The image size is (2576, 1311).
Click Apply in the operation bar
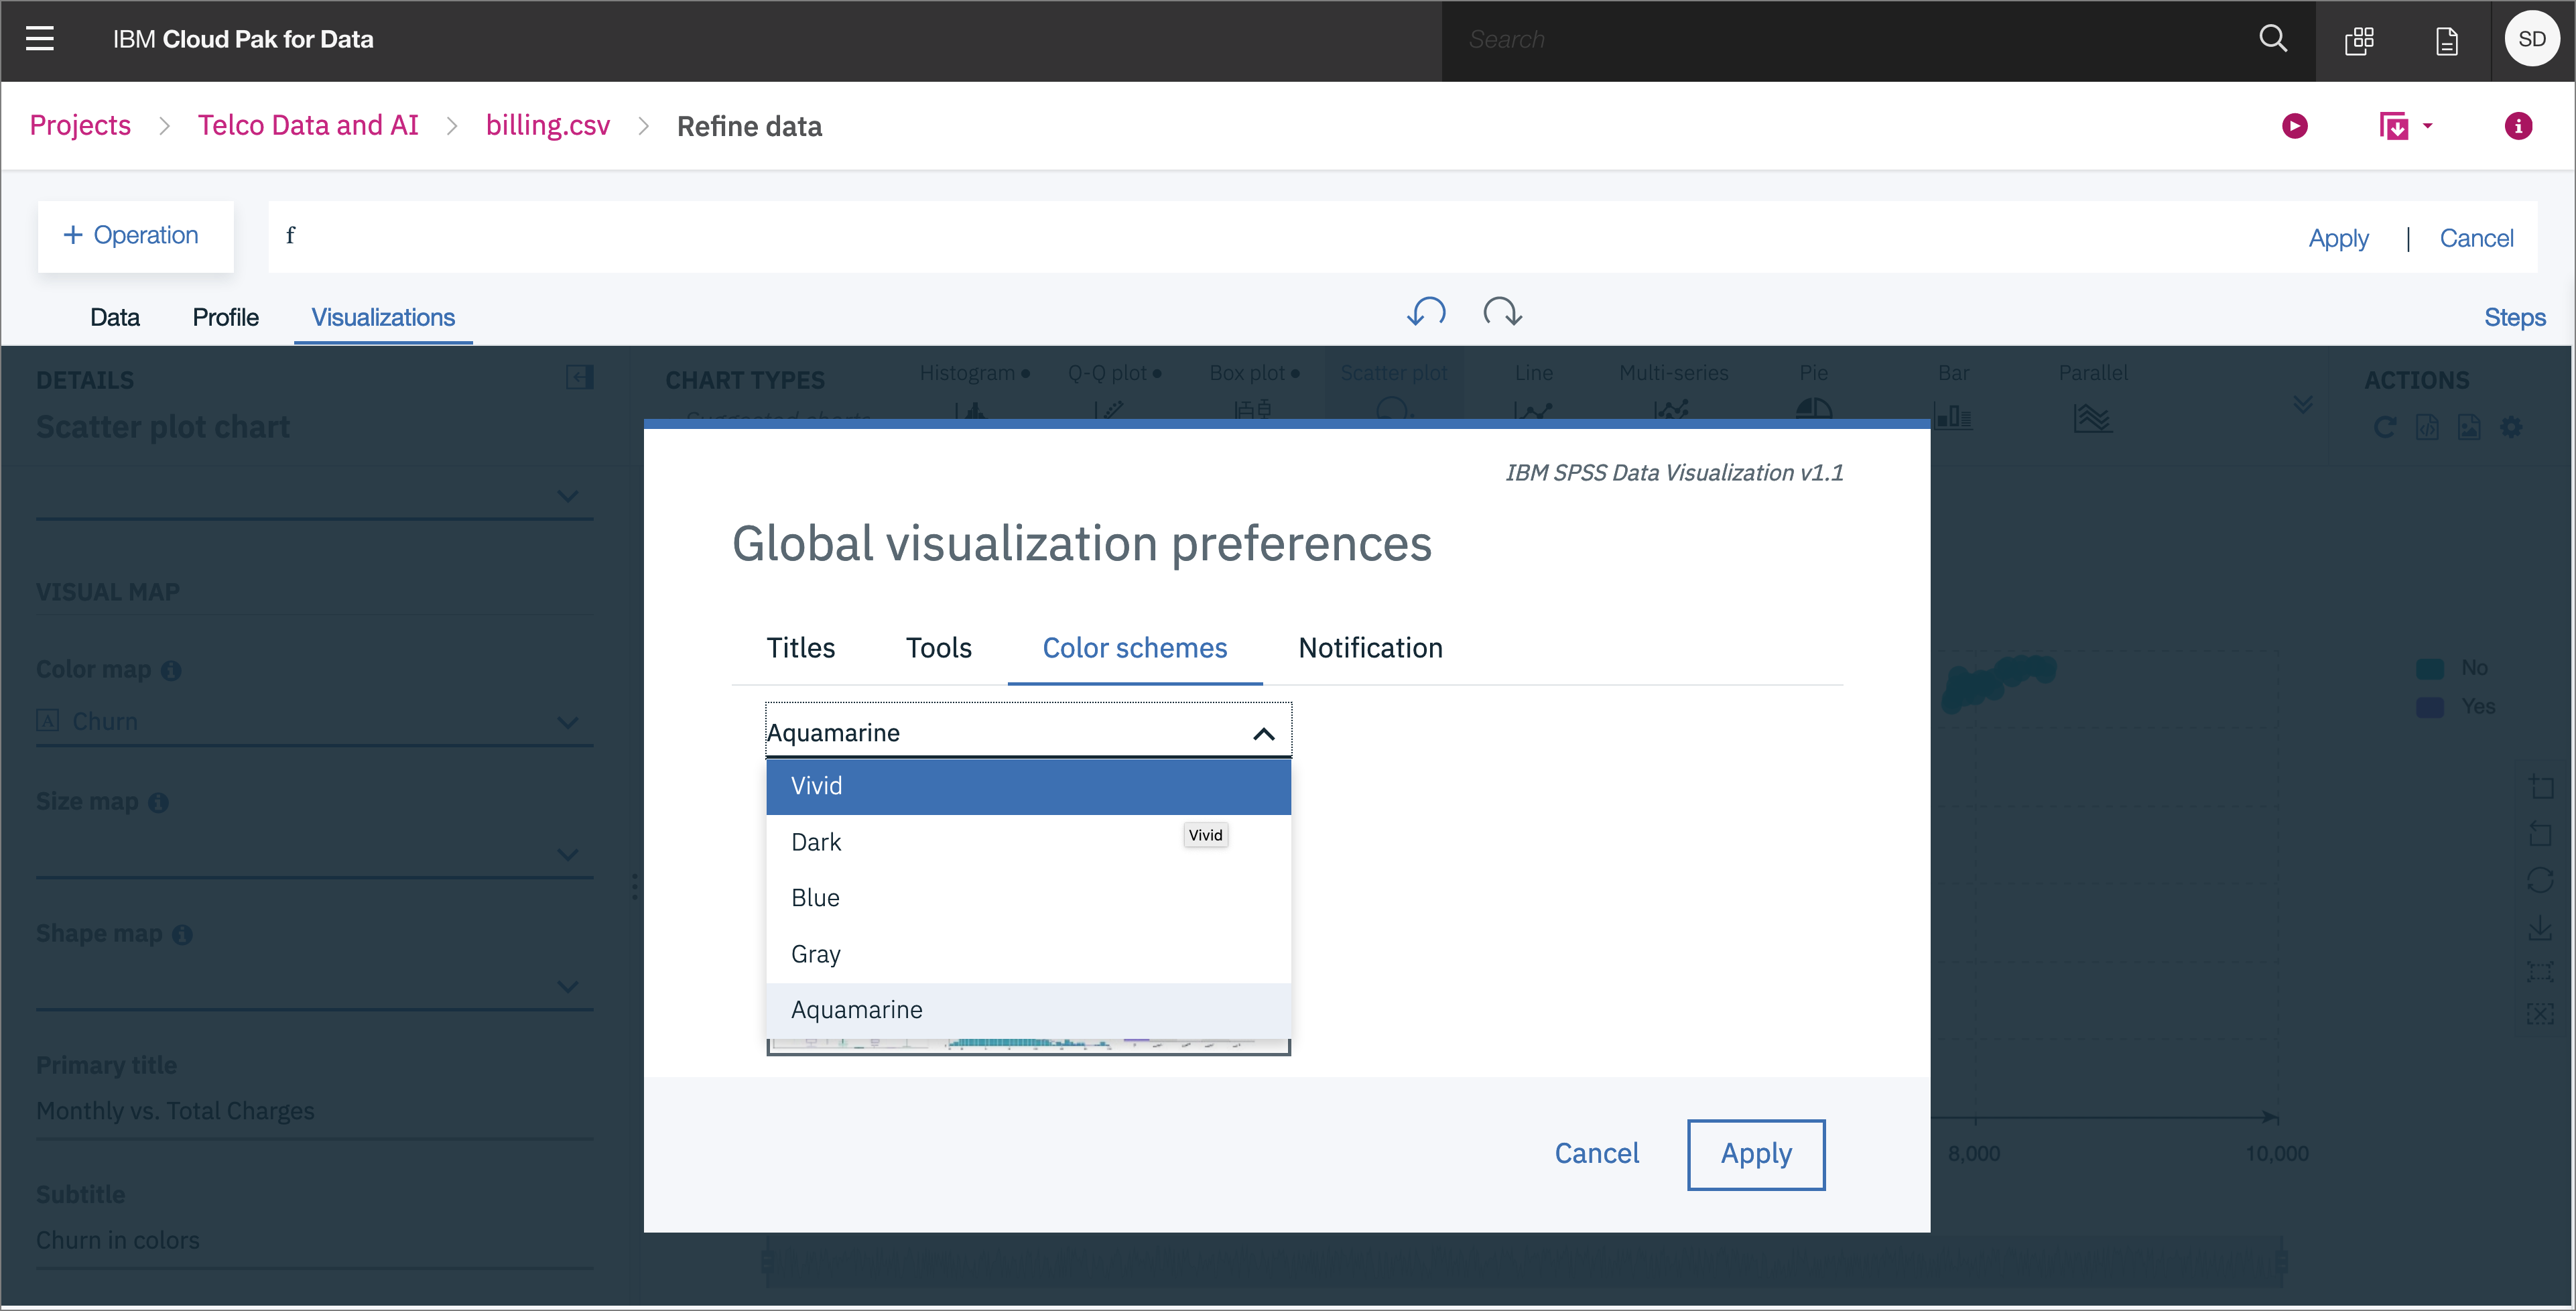2338,238
